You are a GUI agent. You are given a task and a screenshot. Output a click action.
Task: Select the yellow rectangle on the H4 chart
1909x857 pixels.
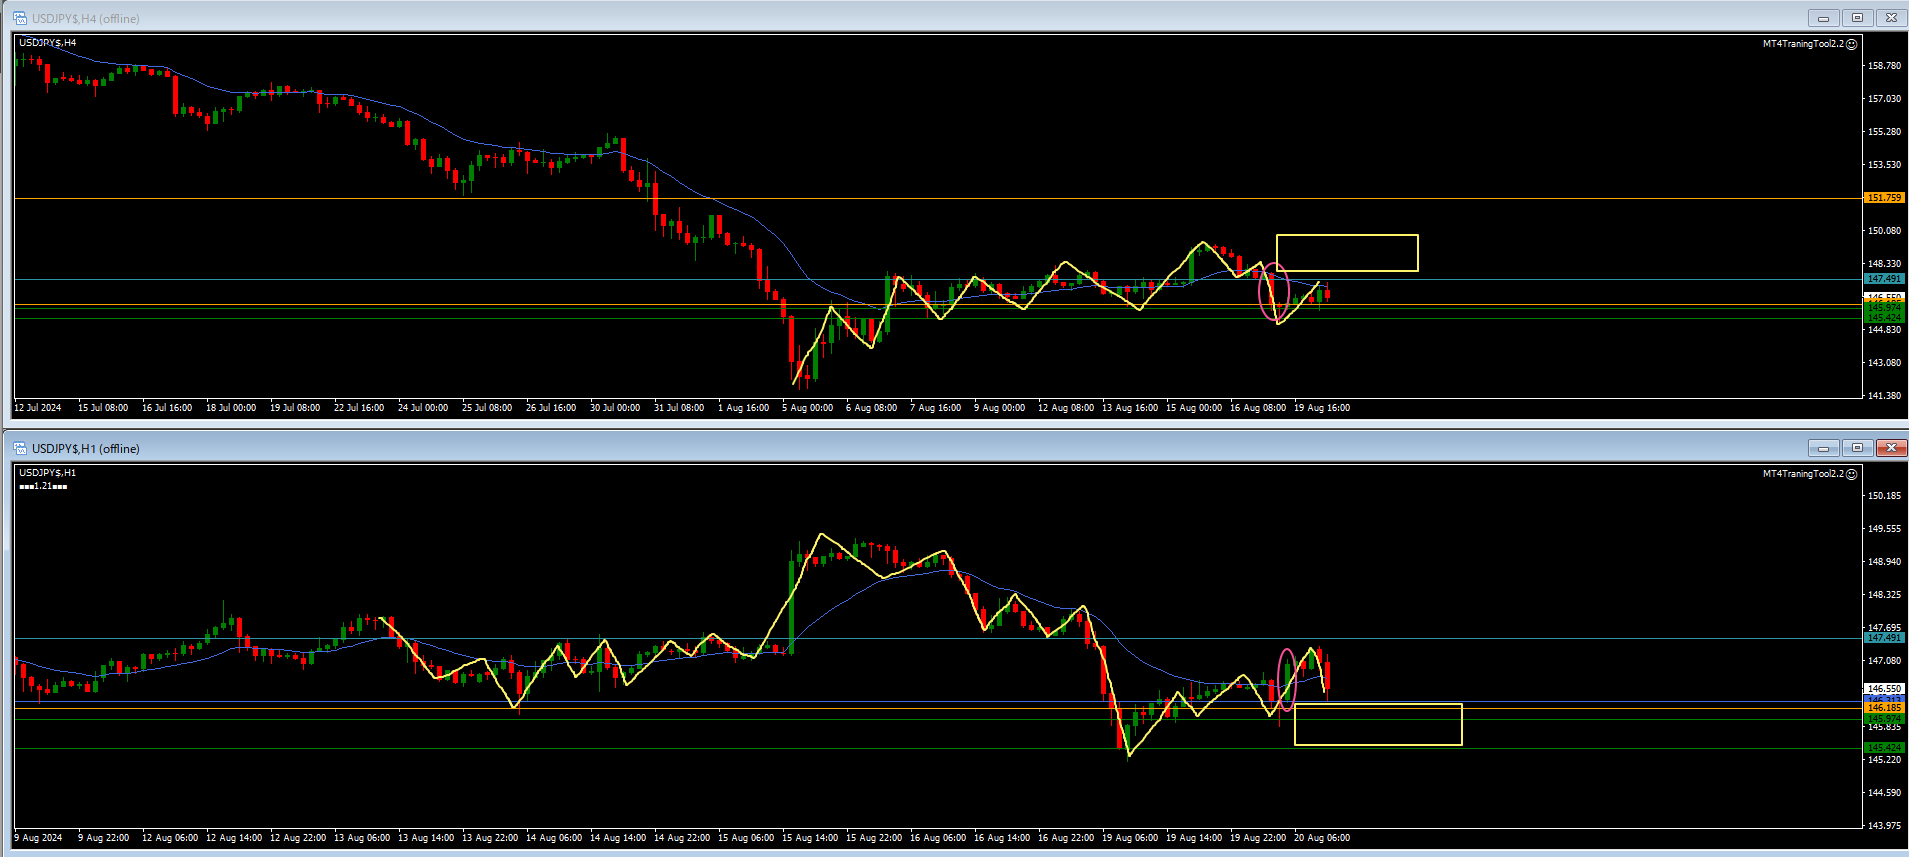click(x=1346, y=236)
